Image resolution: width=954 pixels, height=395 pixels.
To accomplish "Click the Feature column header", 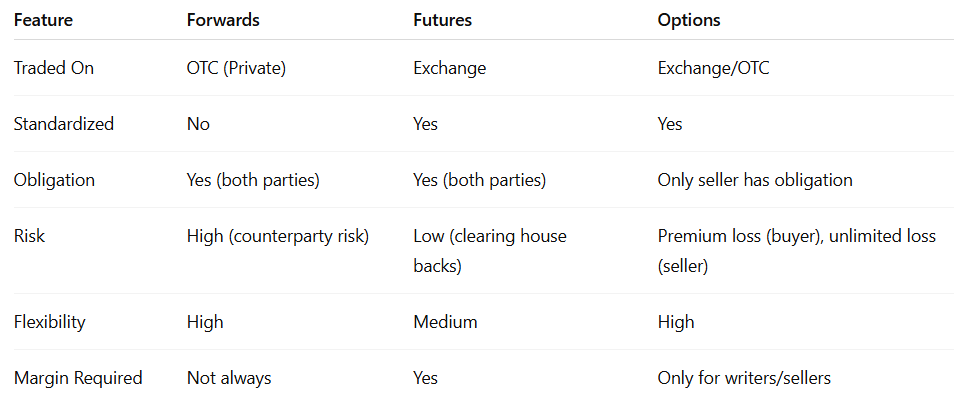I will [x=43, y=20].
